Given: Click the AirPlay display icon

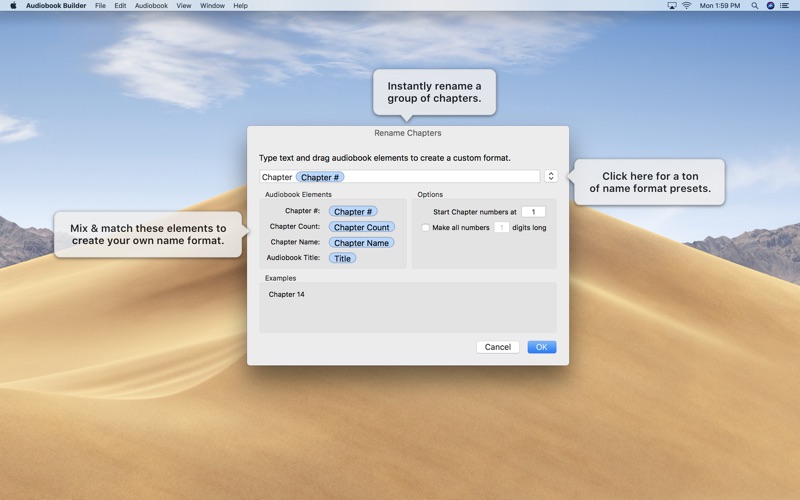Looking at the screenshot, I should pyautogui.click(x=672, y=6).
